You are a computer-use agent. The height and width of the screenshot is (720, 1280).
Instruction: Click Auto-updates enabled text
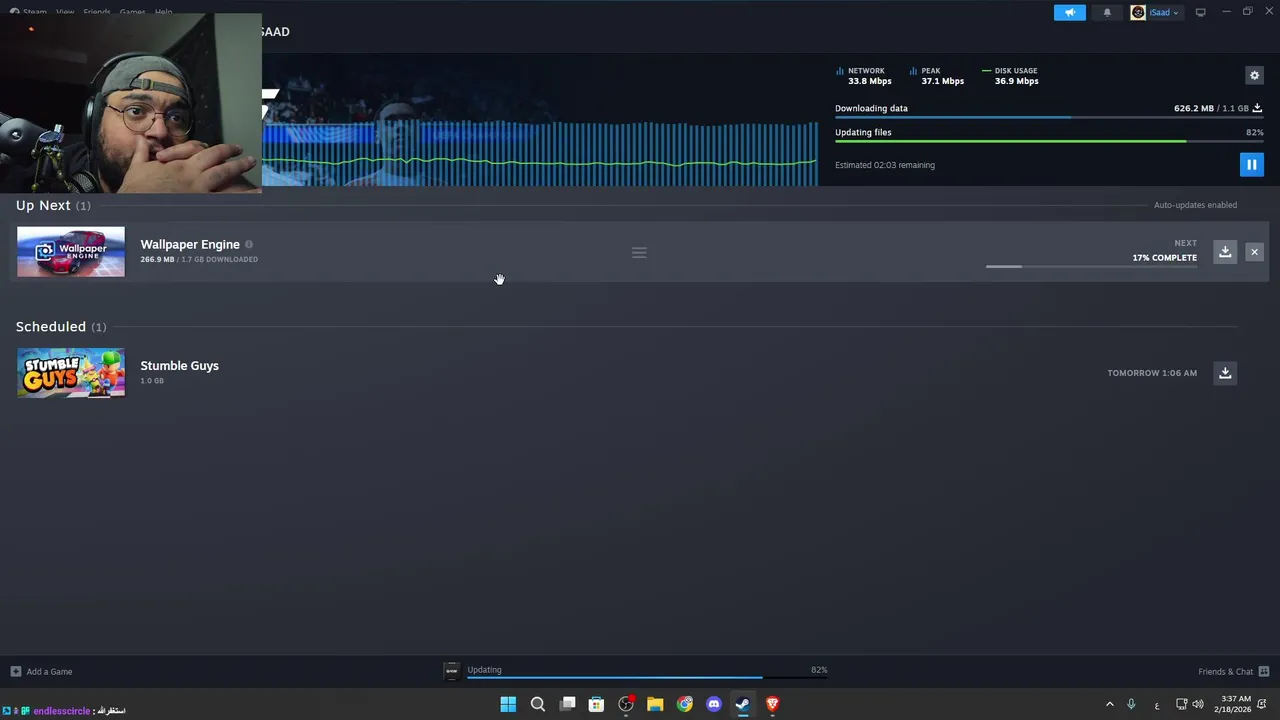1195,205
